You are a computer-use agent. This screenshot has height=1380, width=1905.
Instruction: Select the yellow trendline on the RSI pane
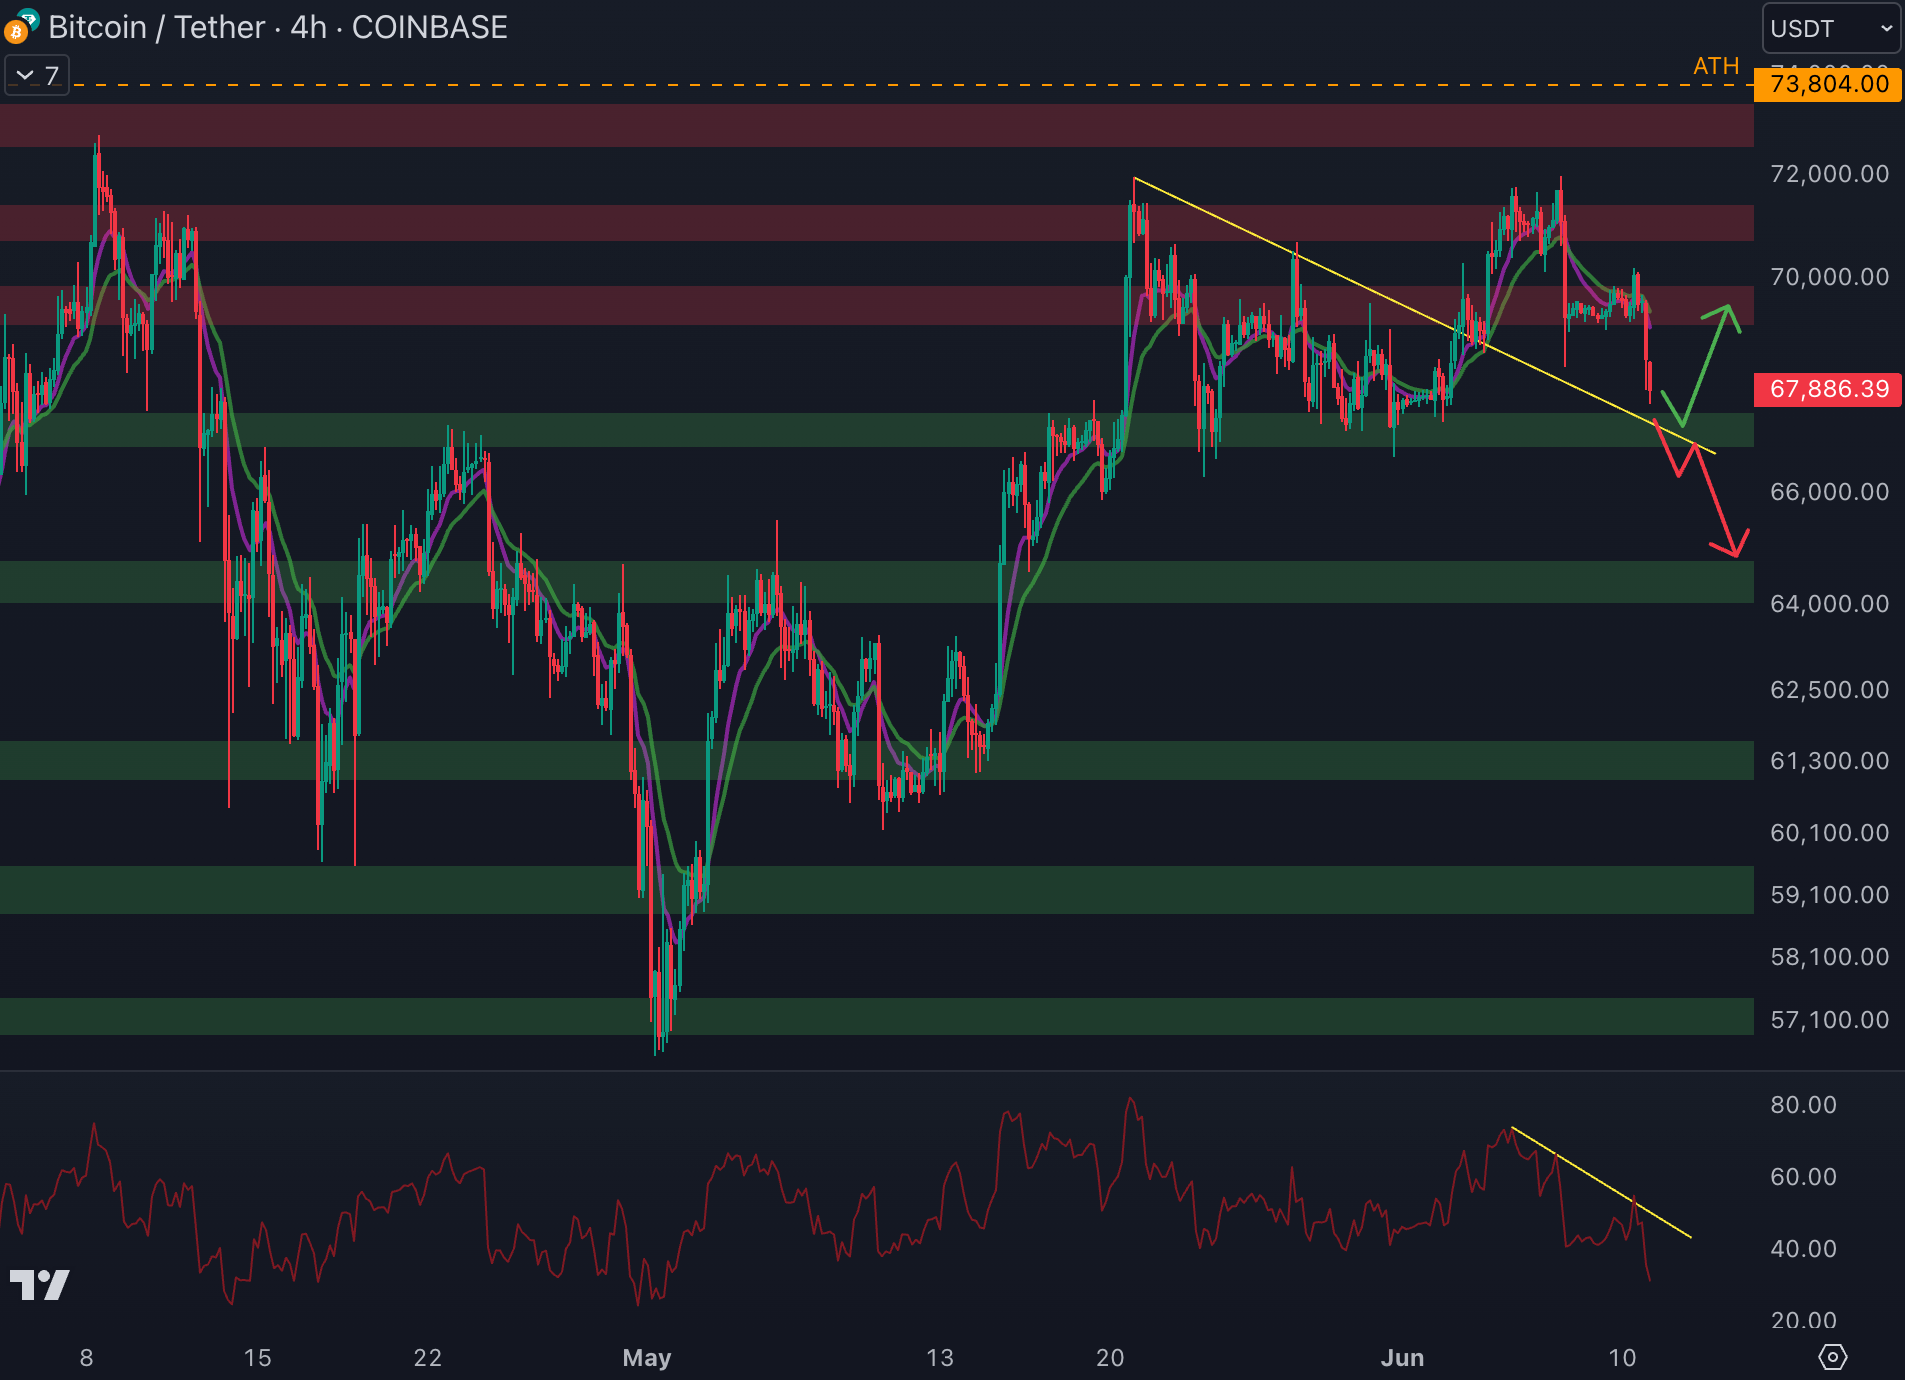[x=1600, y=1181]
